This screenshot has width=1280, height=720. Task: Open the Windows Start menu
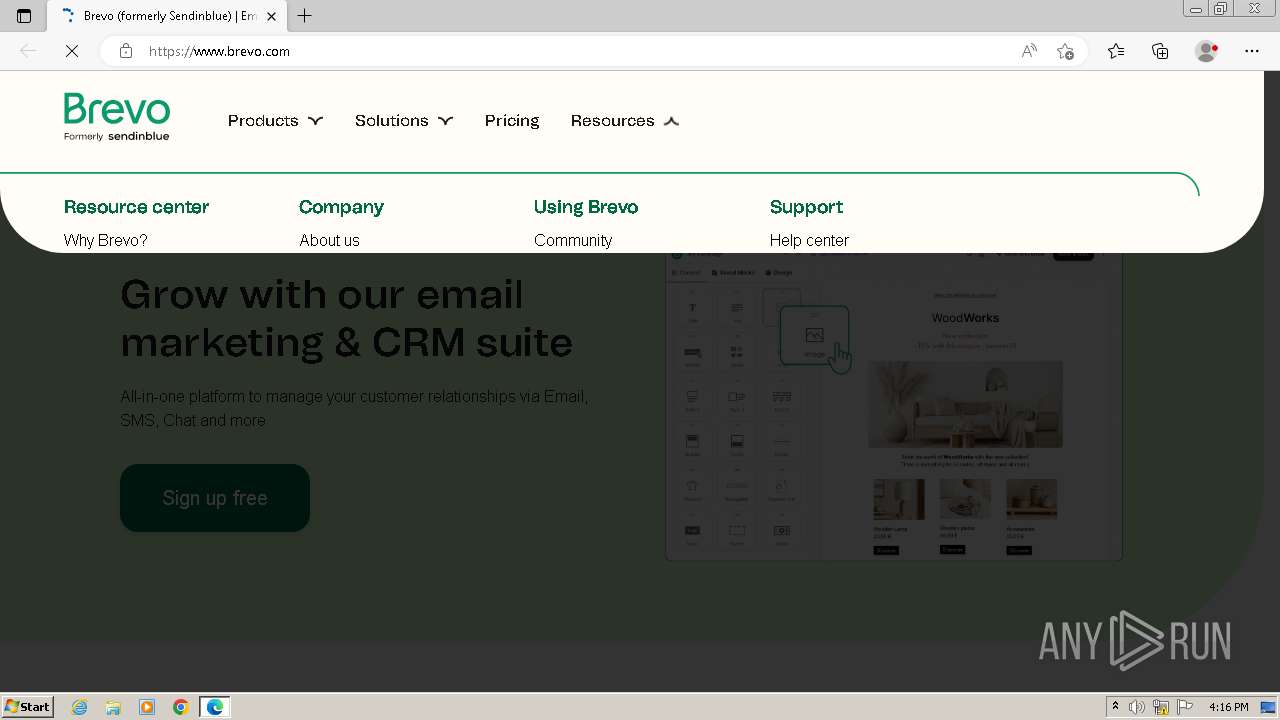28,707
